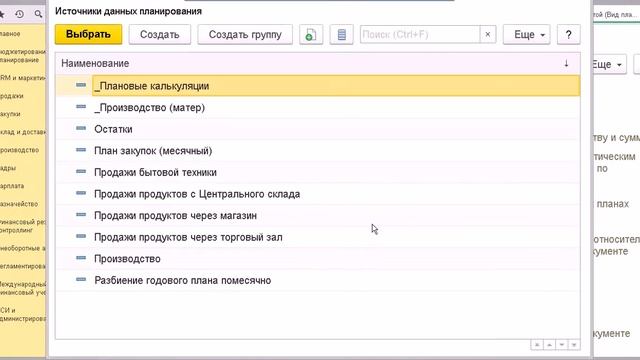Open the Казначейство section in the sidebar
Viewport: 640px width, 360px height.
(x=19, y=204)
